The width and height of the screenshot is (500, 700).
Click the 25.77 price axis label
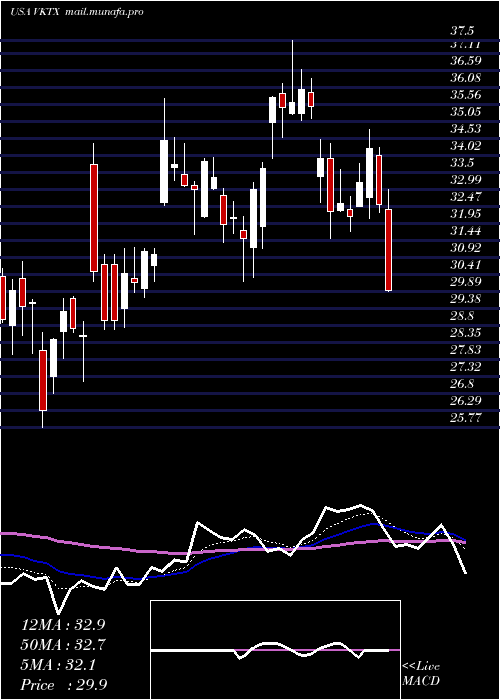pos(466,417)
